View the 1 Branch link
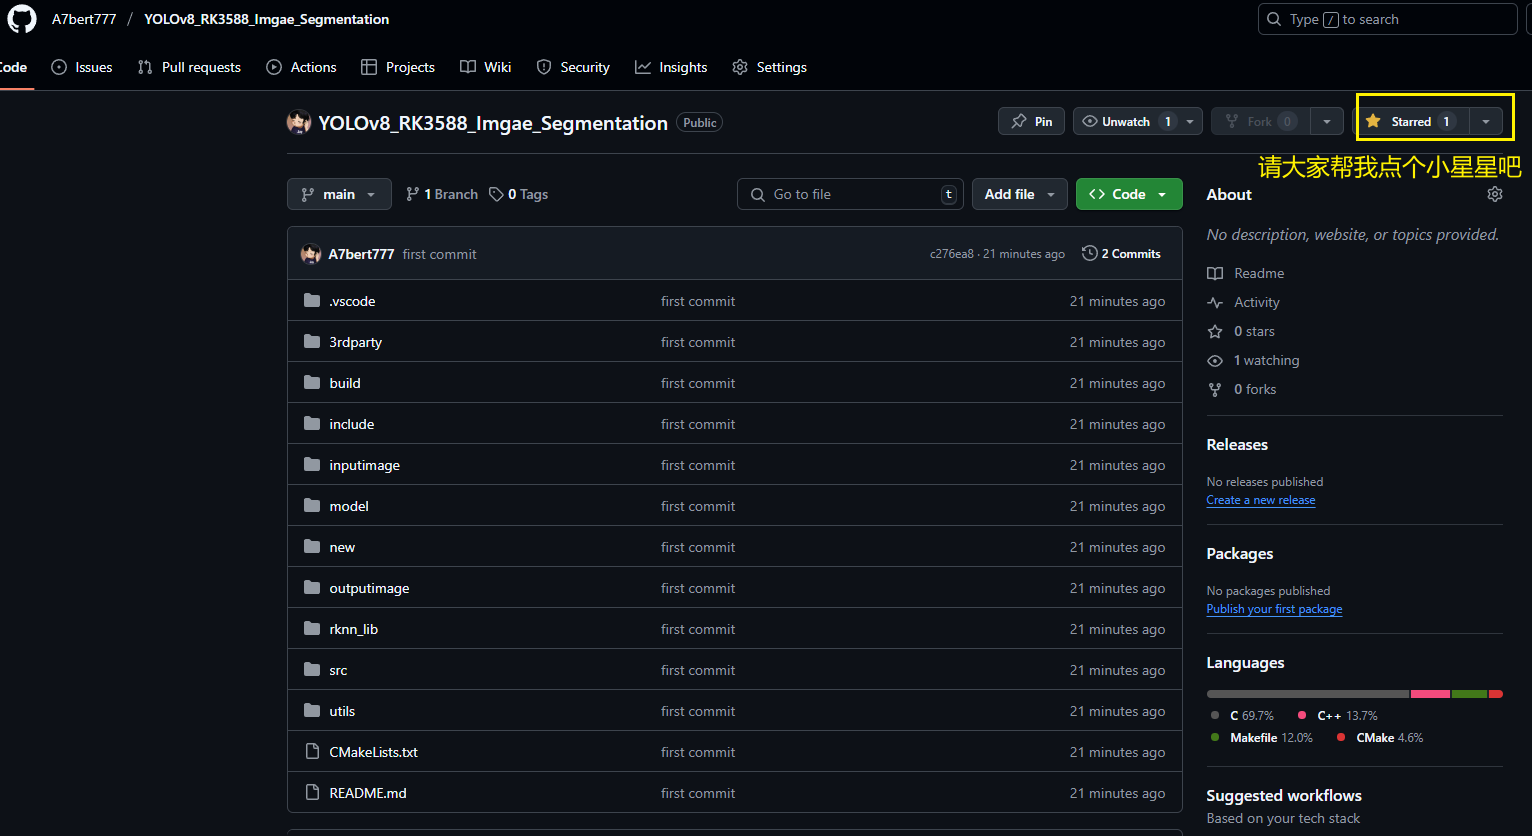This screenshot has height=836, width=1532. tap(442, 194)
